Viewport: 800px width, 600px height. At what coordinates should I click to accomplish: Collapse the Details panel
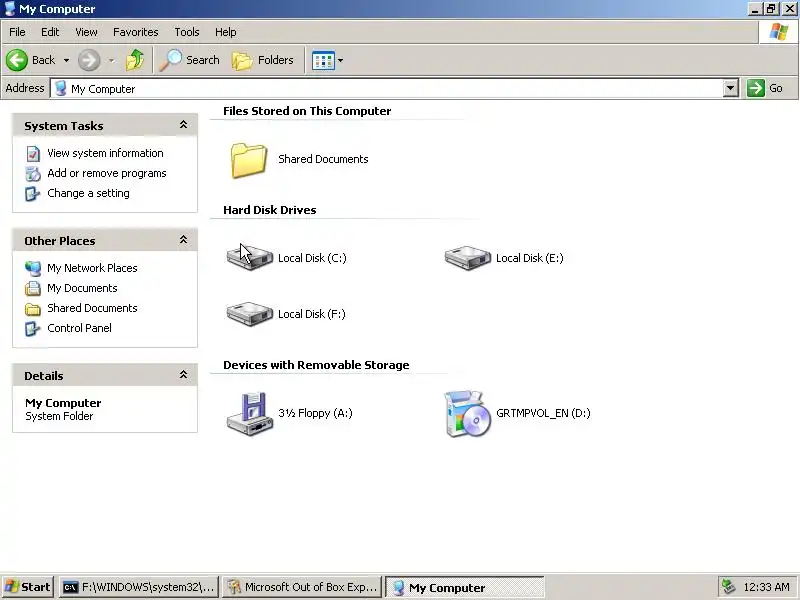coord(184,375)
